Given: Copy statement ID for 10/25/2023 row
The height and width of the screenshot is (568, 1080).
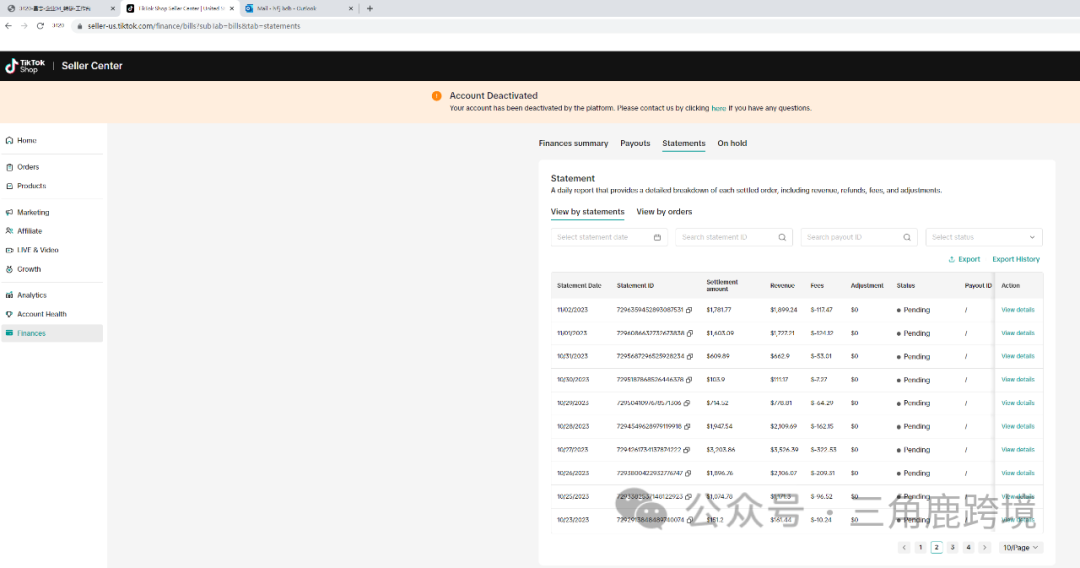Looking at the screenshot, I should tap(688, 497).
